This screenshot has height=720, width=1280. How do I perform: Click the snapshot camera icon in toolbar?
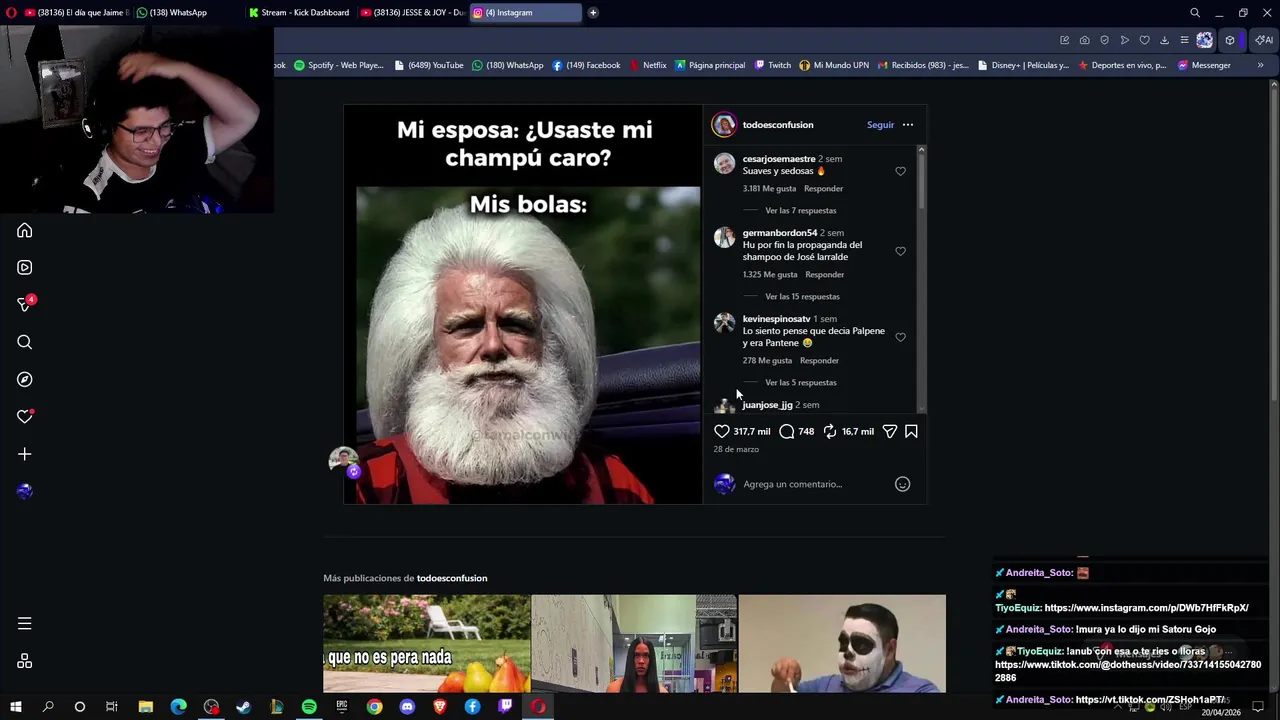1084,40
